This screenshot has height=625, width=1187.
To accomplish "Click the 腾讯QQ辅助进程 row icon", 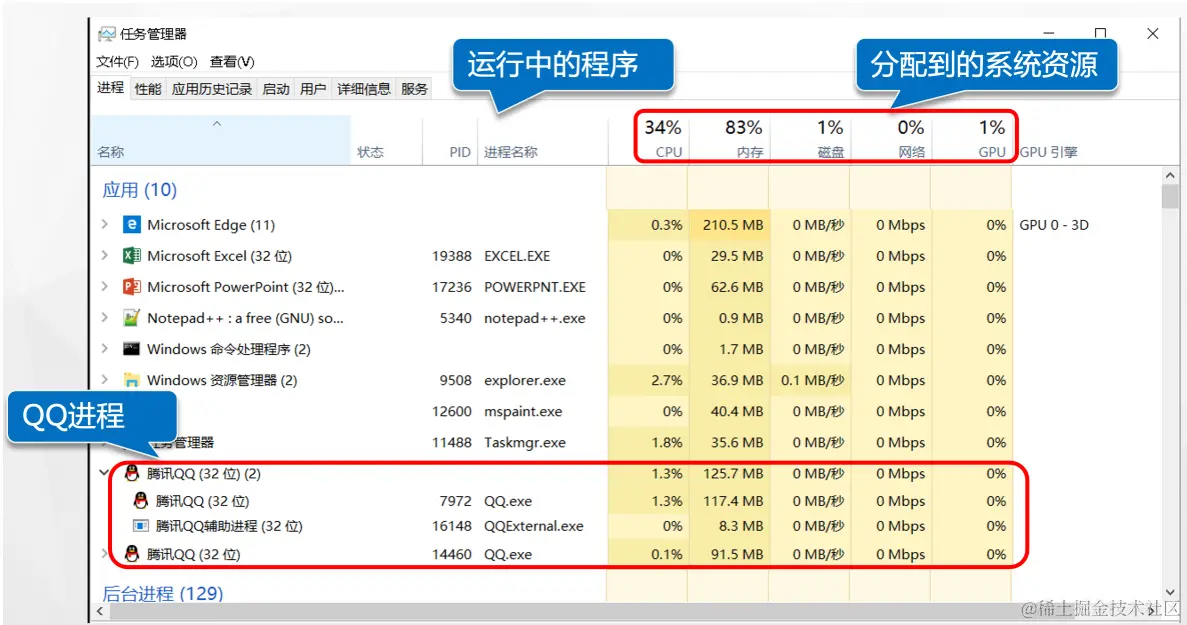I will 140,525.
